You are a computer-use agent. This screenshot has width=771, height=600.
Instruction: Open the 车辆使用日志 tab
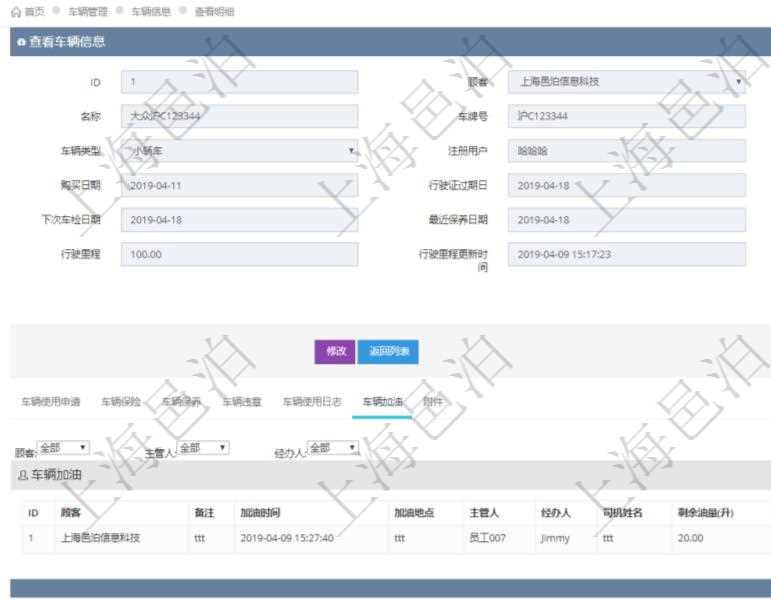point(312,402)
